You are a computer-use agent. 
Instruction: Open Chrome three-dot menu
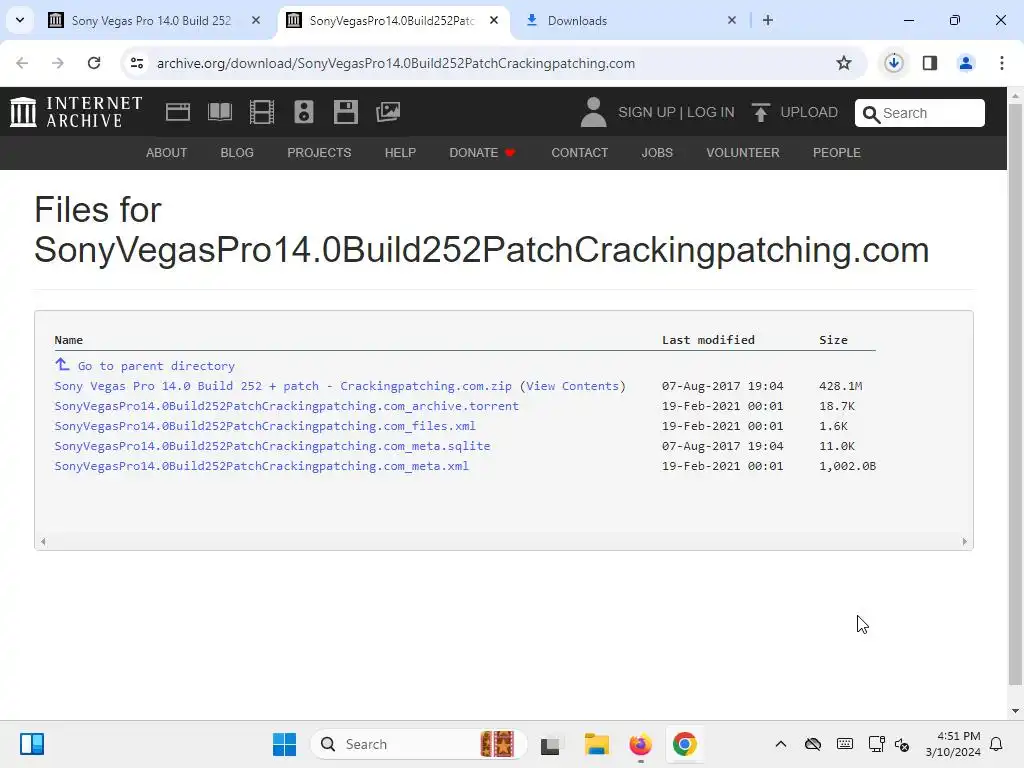click(x=1002, y=63)
